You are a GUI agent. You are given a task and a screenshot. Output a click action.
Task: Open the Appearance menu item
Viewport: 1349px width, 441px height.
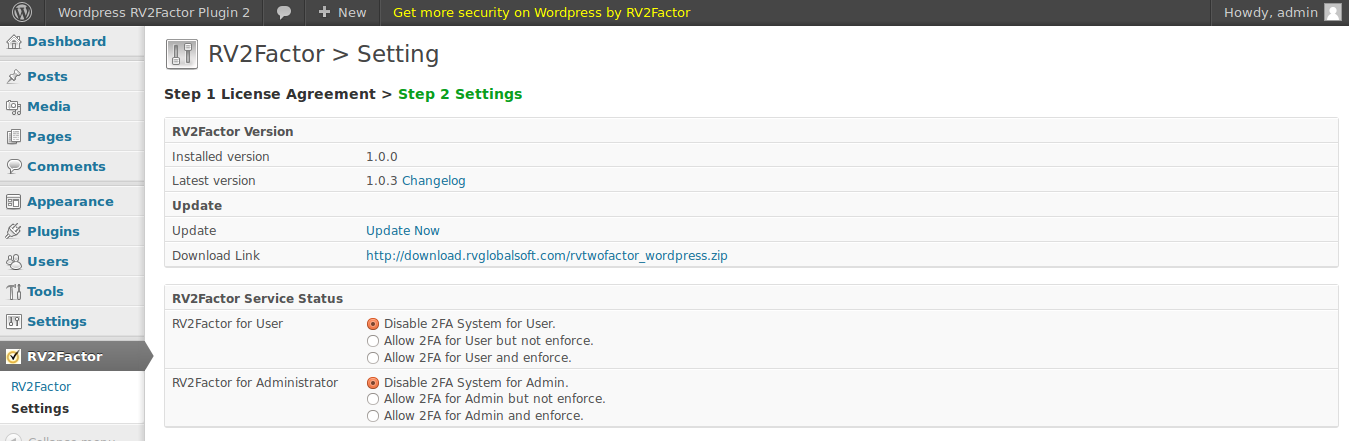(70, 202)
